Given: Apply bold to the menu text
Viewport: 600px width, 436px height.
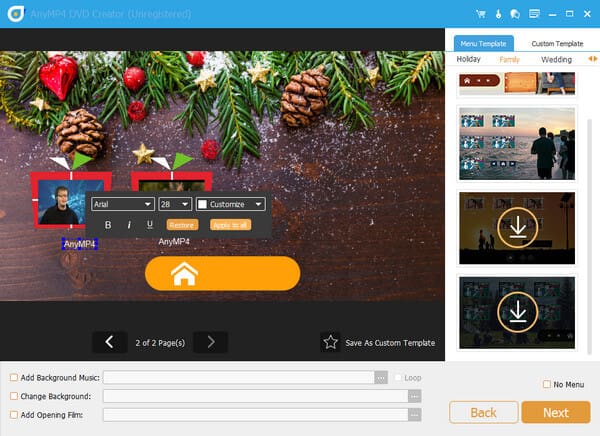Looking at the screenshot, I should pos(108,225).
